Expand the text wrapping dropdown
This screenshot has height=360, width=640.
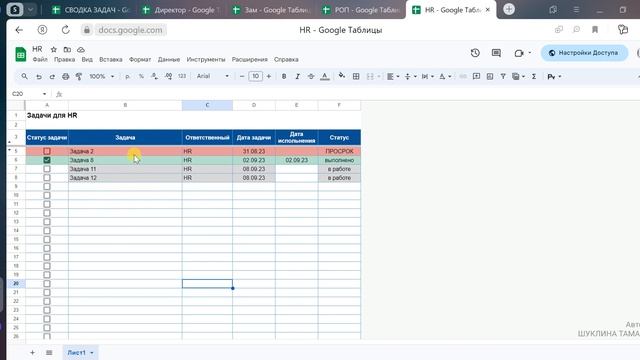click(x=433, y=76)
